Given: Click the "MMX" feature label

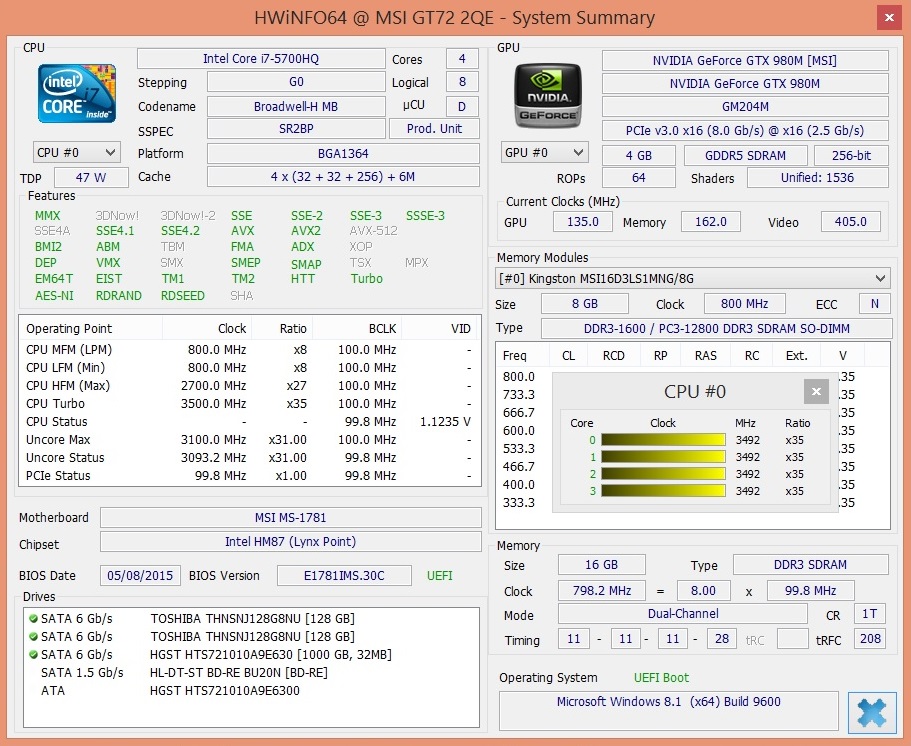Looking at the screenshot, I should [48, 216].
